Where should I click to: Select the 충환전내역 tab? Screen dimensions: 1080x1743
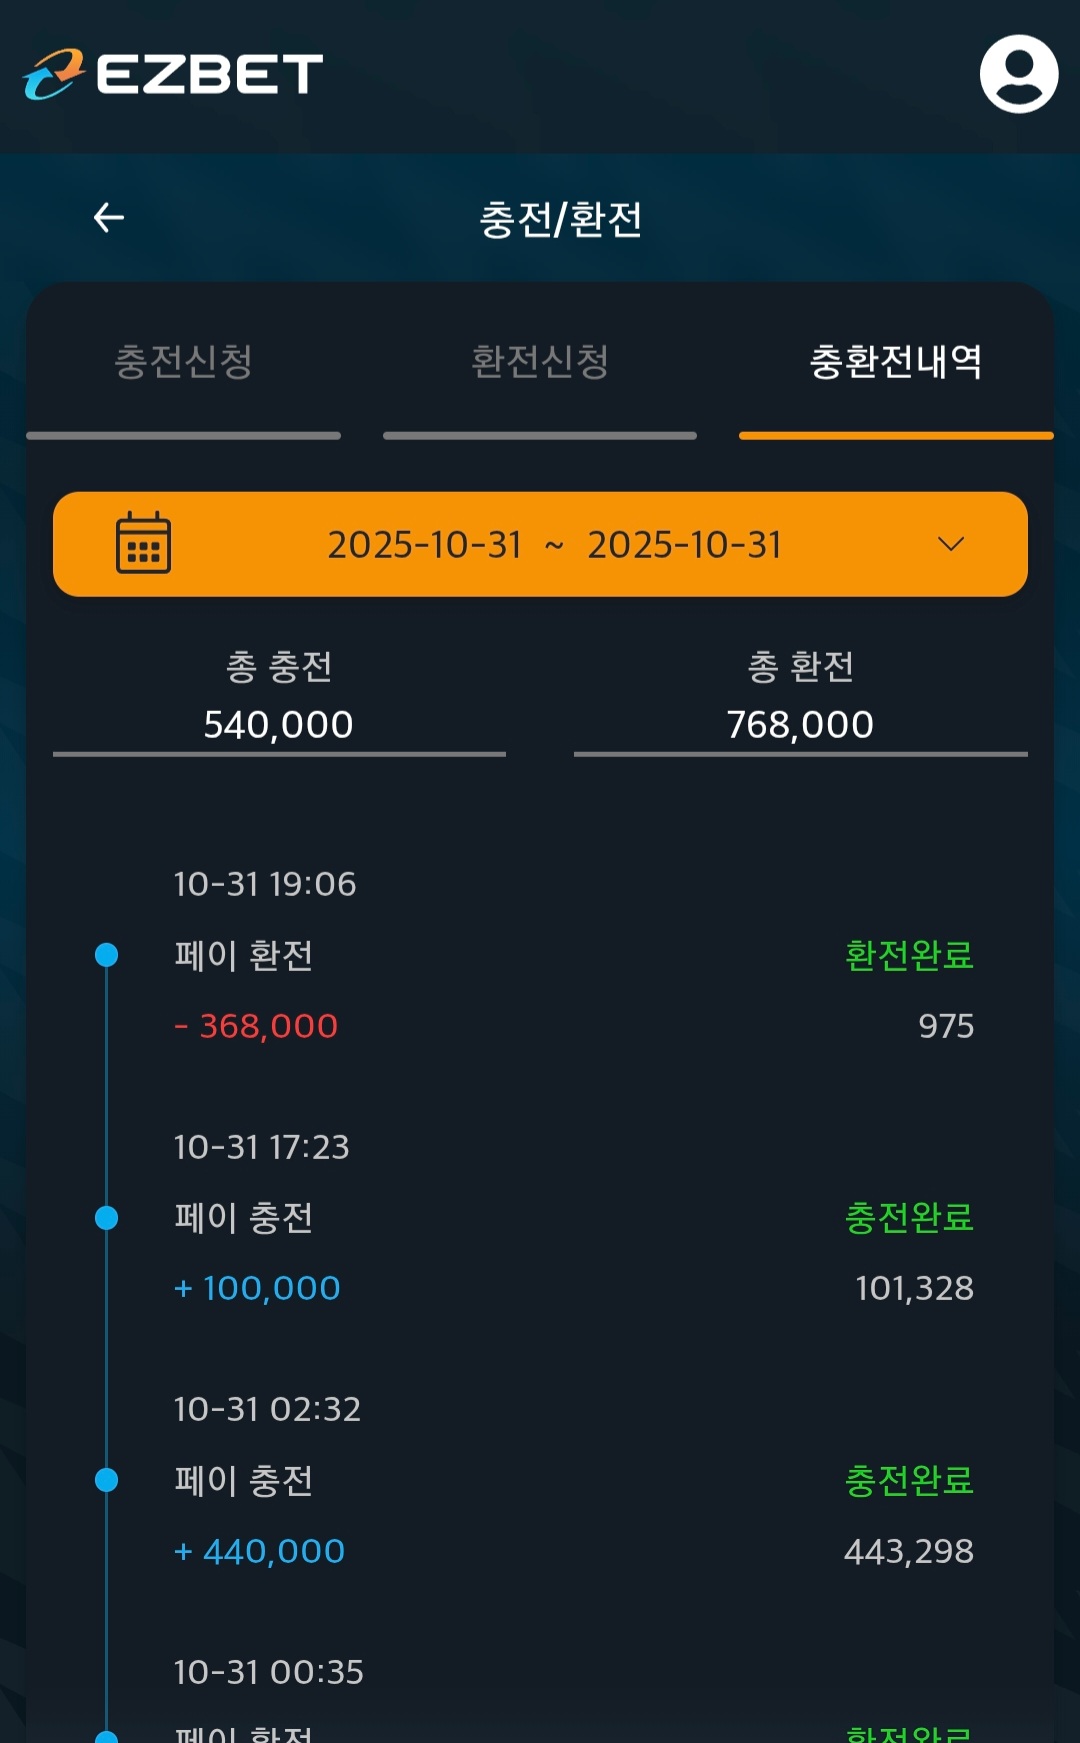point(895,362)
